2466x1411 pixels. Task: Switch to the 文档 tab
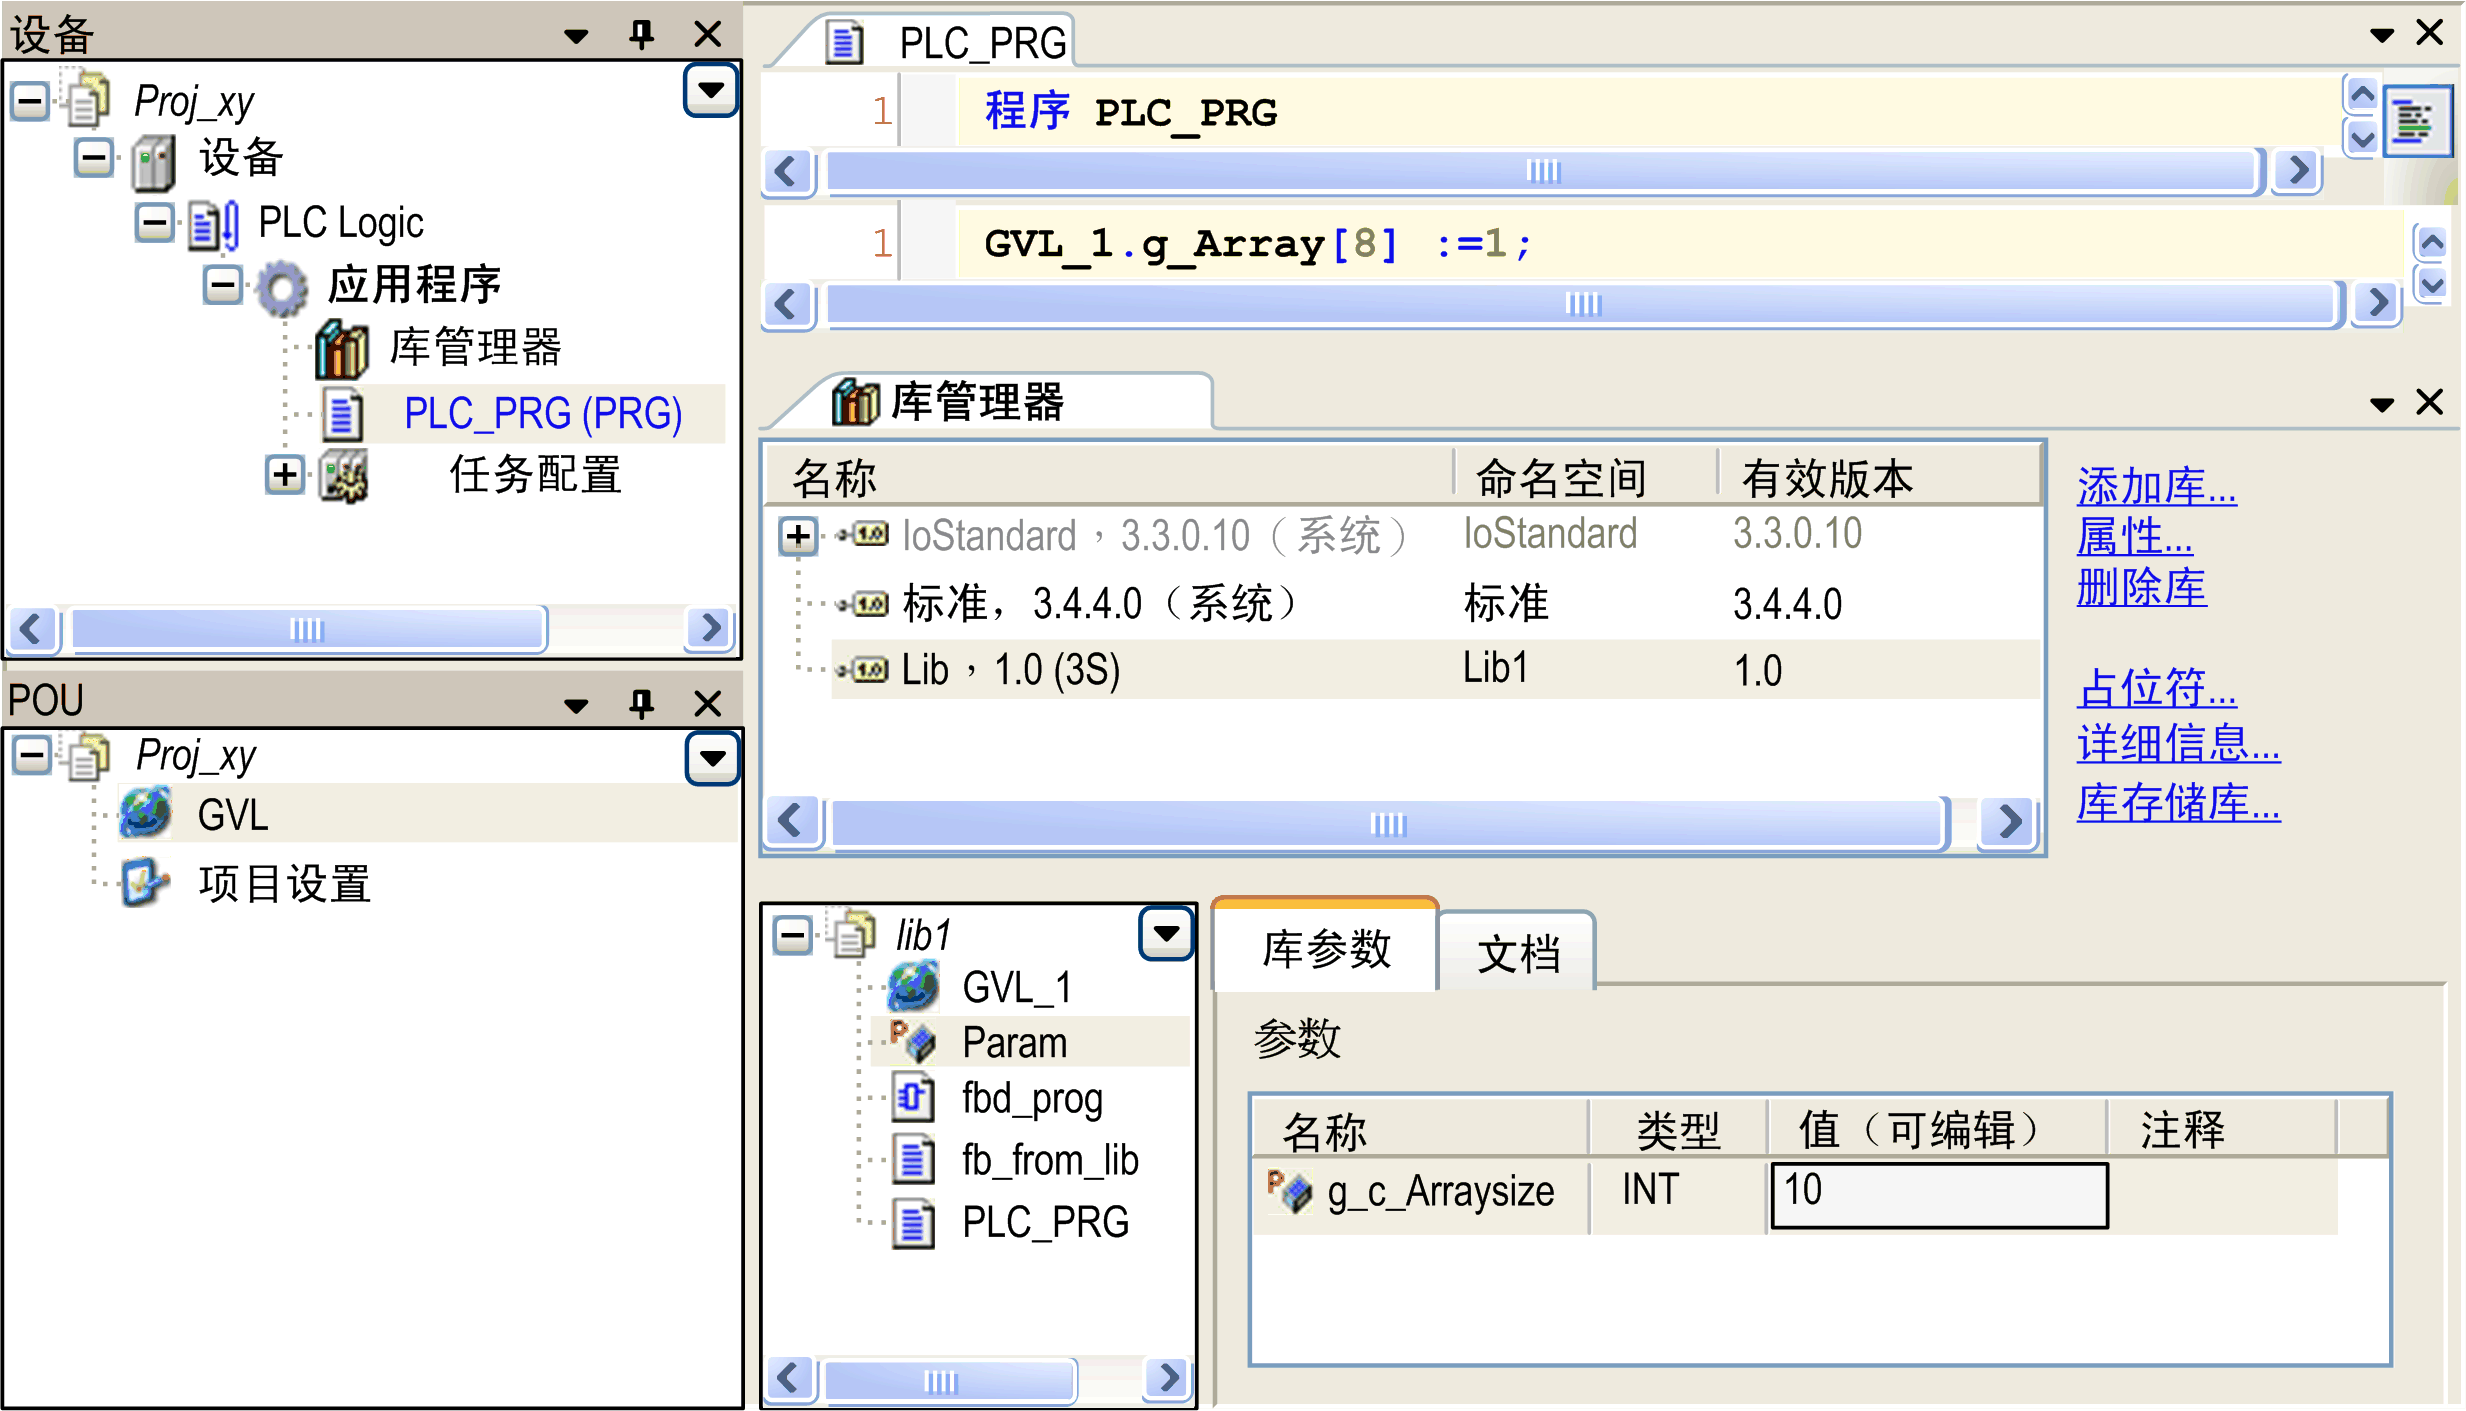(1518, 953)
